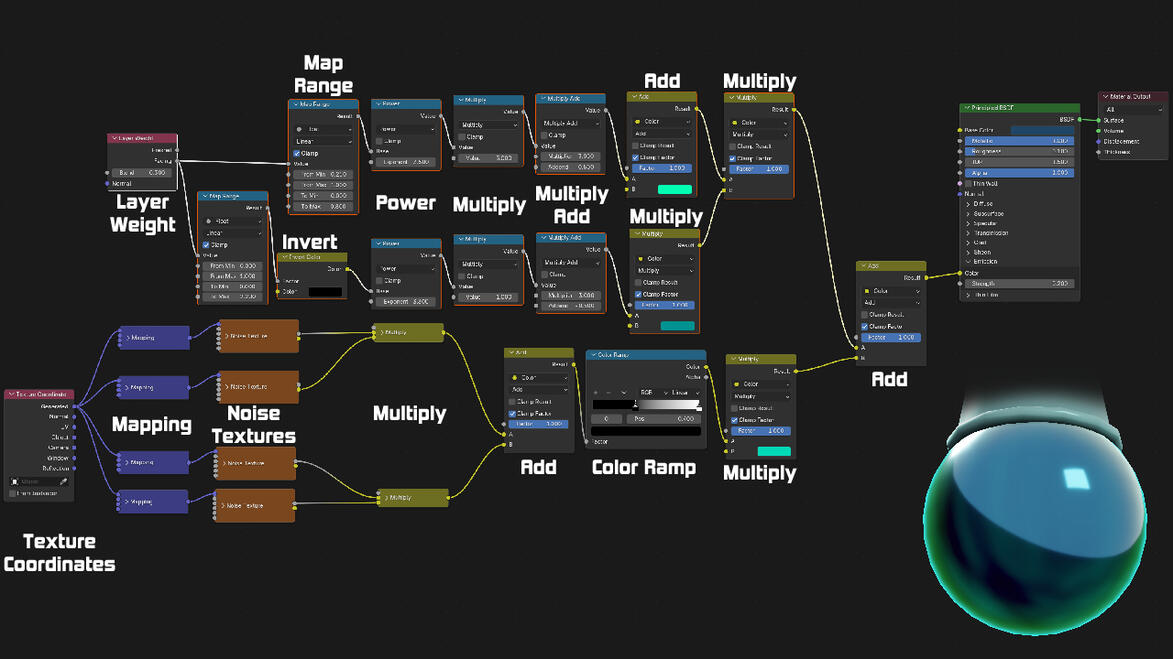Toggle From Instancer checkbox in Texture Coordinate
This screenshot has width=1173, height=659.
pos(13,493)
